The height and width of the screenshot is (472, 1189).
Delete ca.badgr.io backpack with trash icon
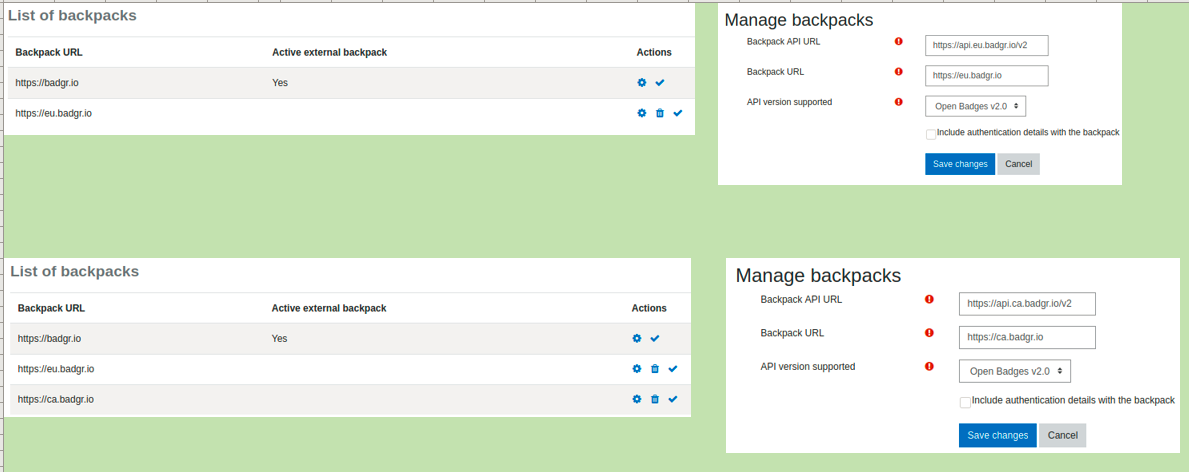[655, 399]
